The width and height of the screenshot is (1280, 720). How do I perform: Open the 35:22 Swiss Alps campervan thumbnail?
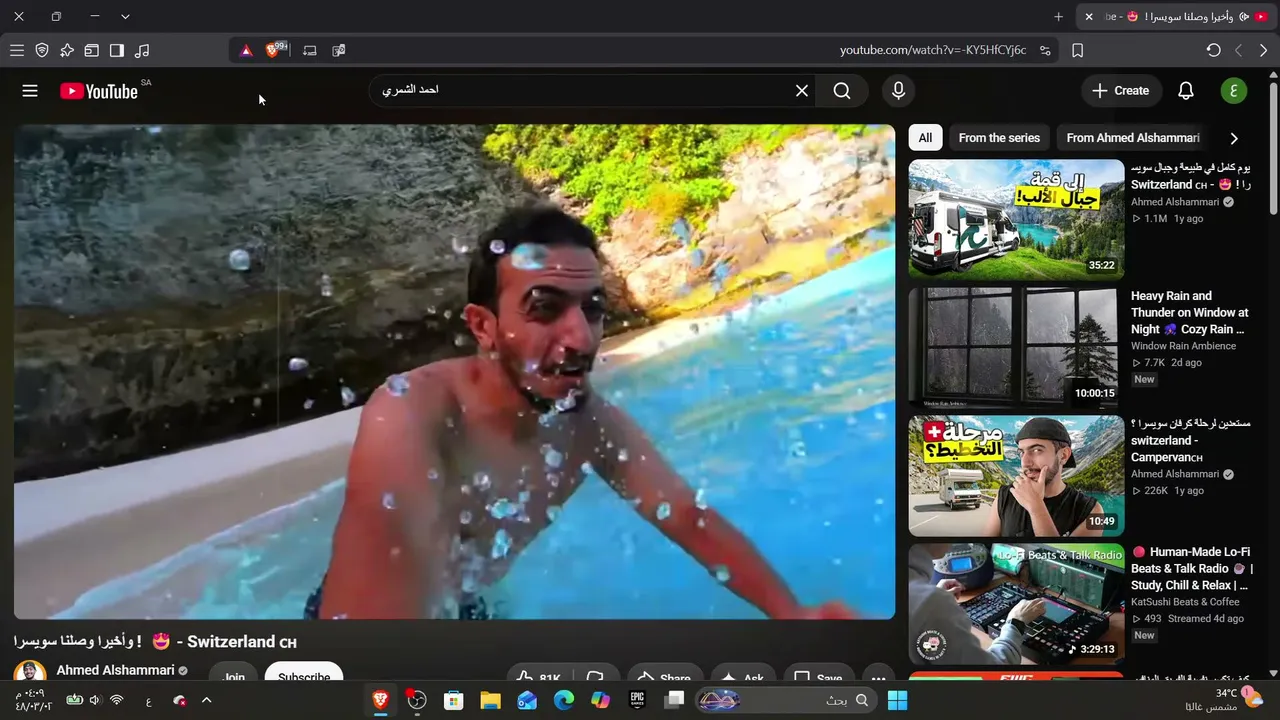pos(1016,219)
